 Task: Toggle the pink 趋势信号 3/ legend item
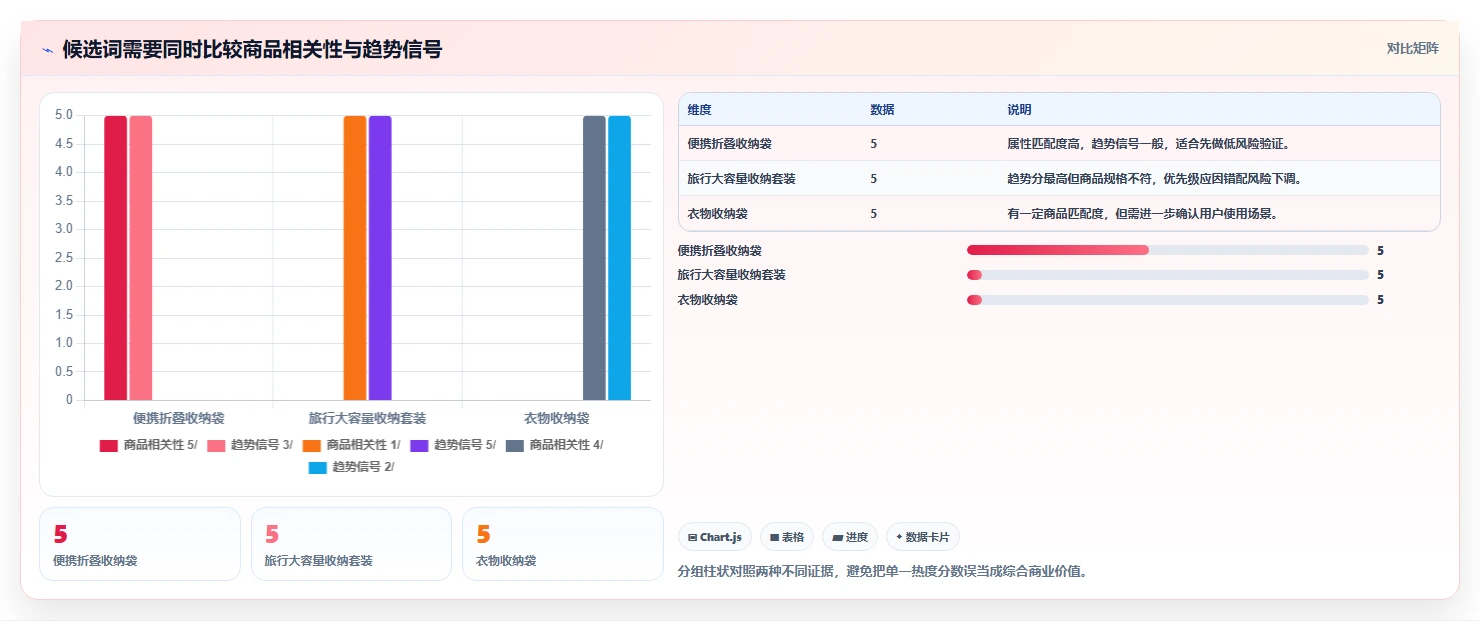250,445
